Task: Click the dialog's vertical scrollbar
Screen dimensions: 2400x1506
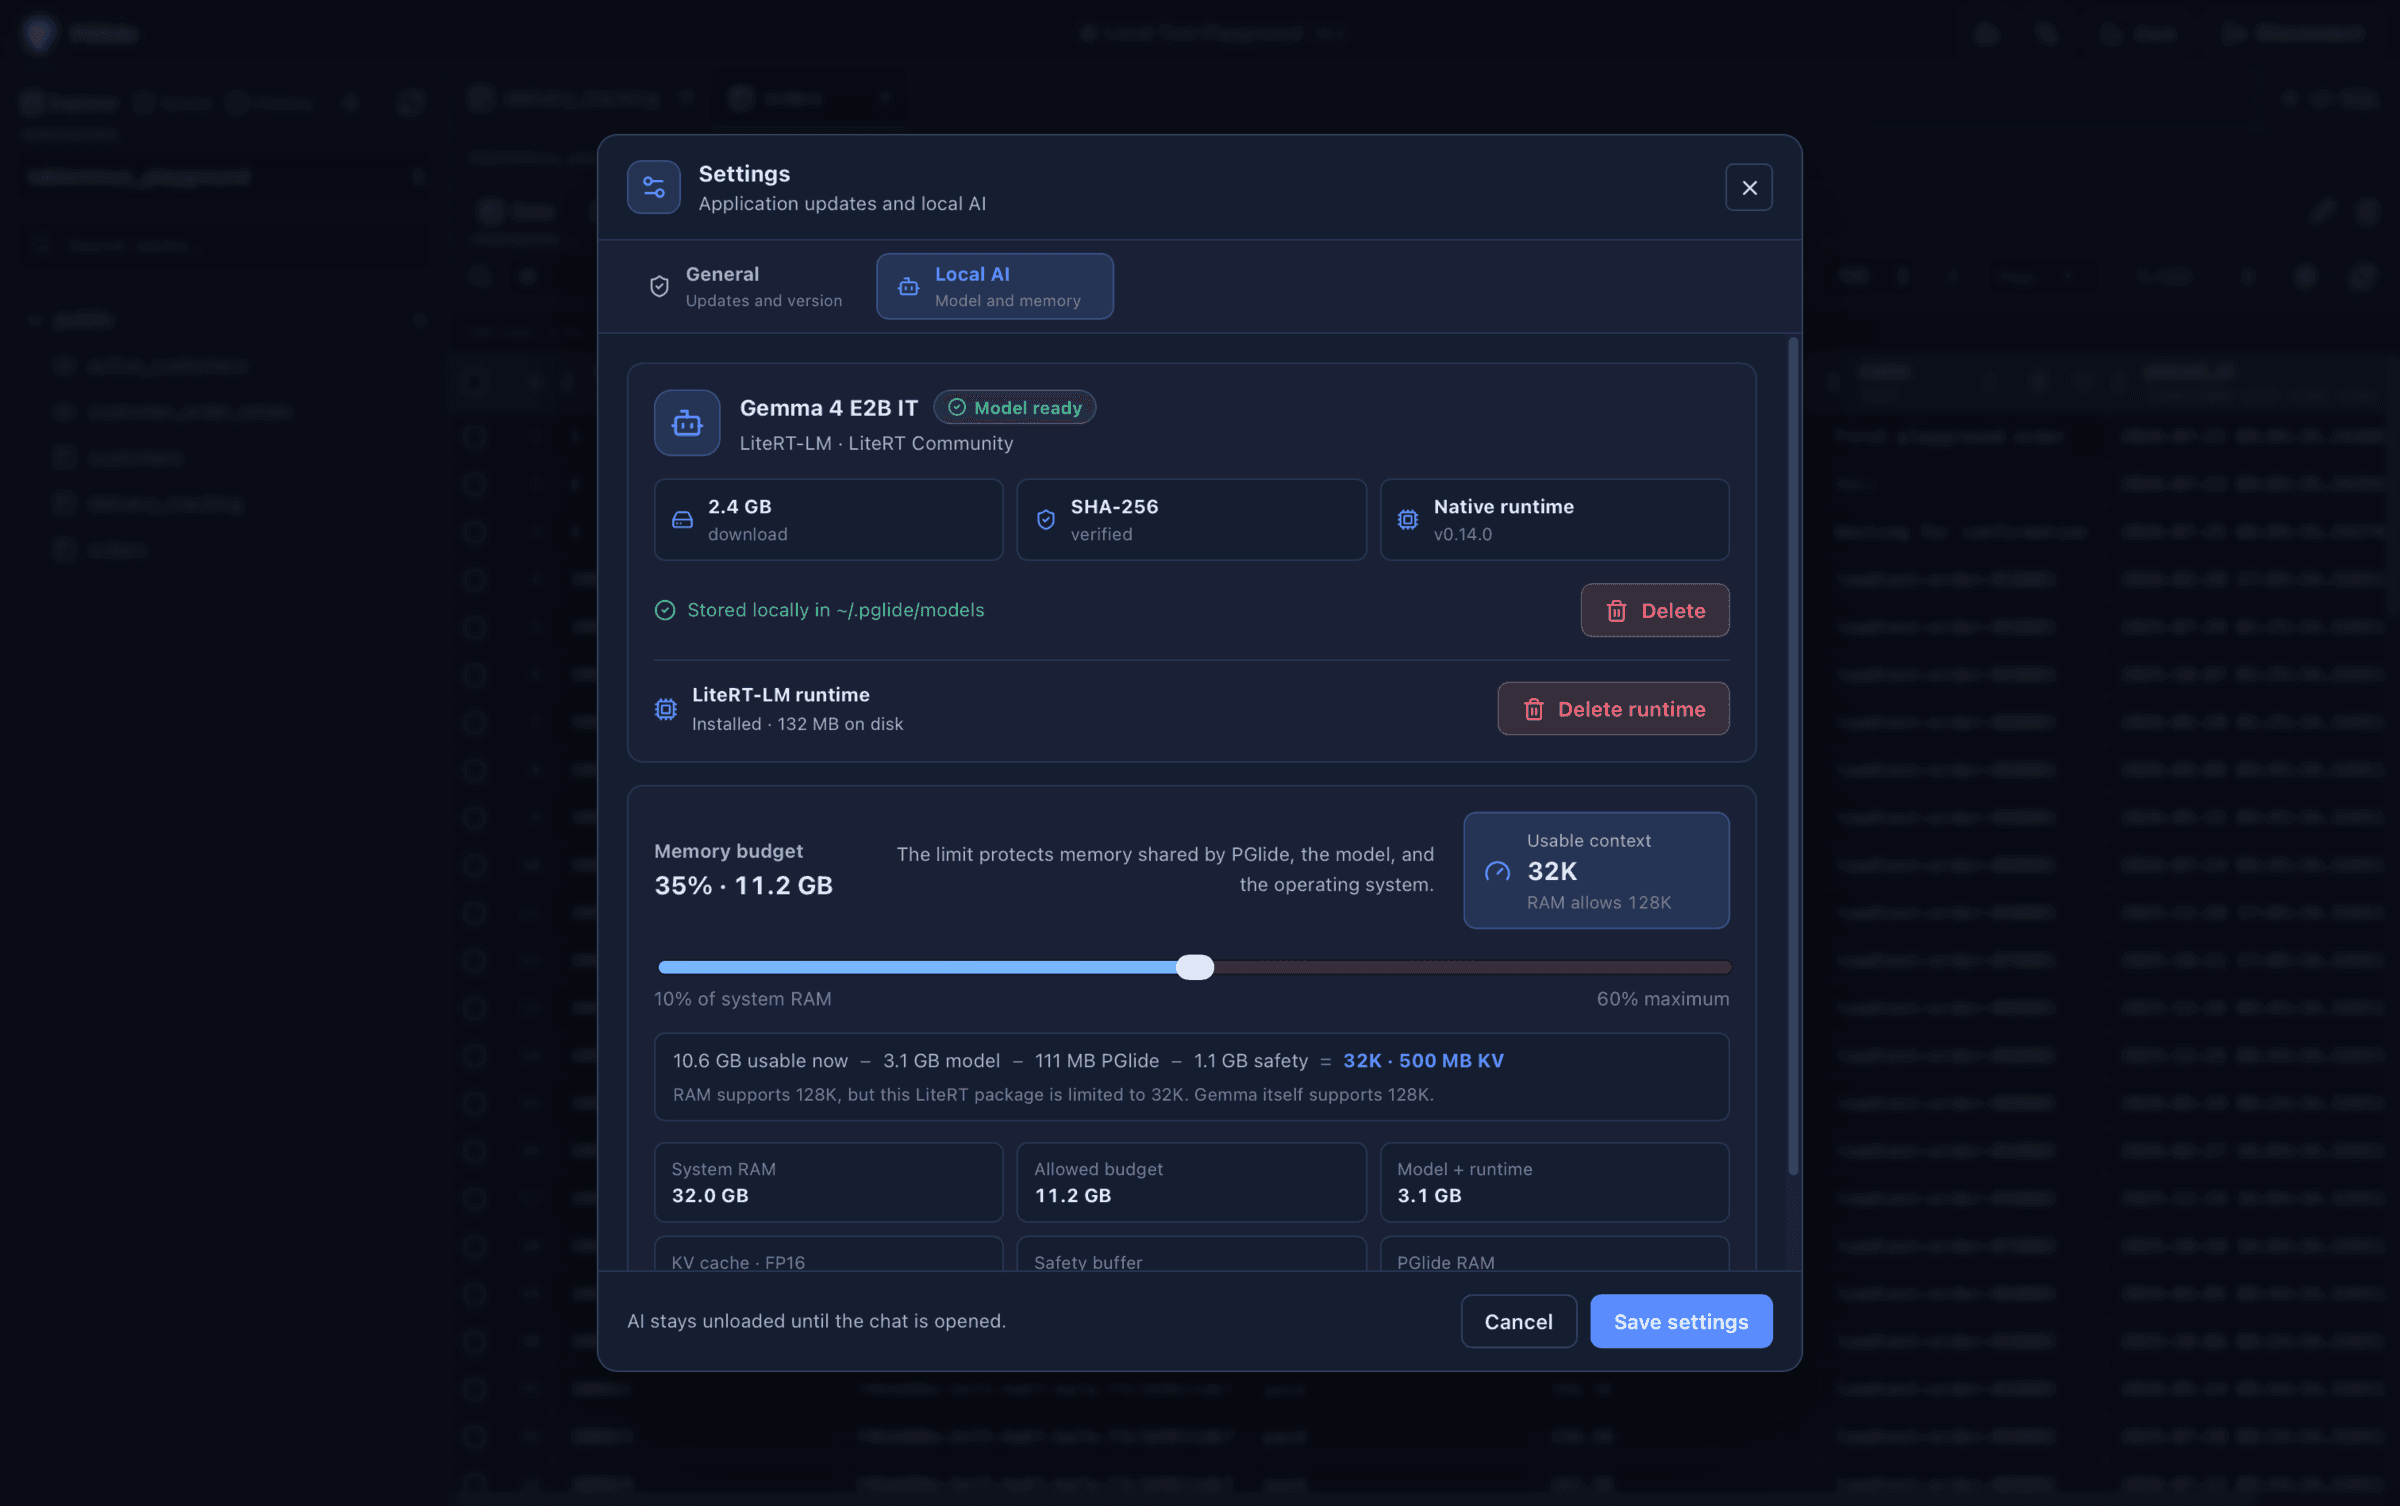Action: pos(1793,757)
